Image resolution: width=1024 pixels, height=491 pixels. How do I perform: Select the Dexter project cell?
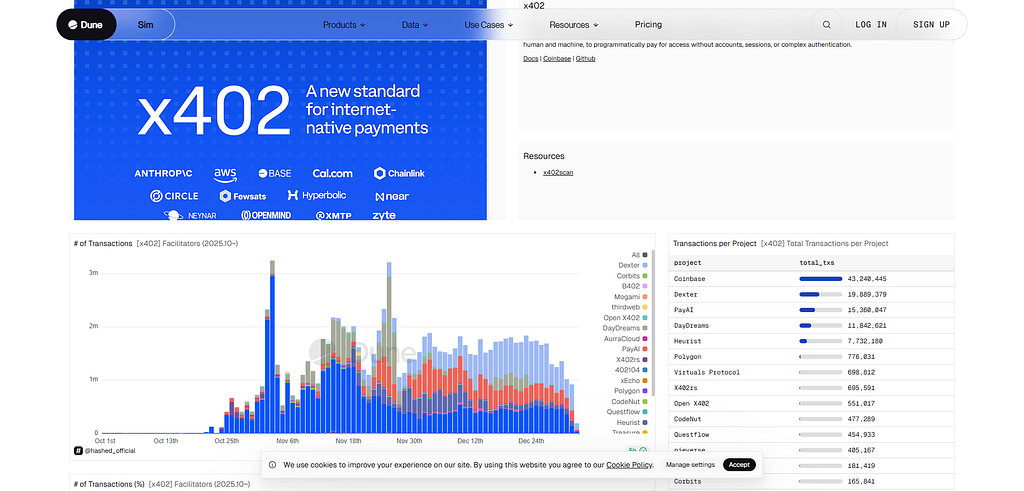[x=686, y=294]
